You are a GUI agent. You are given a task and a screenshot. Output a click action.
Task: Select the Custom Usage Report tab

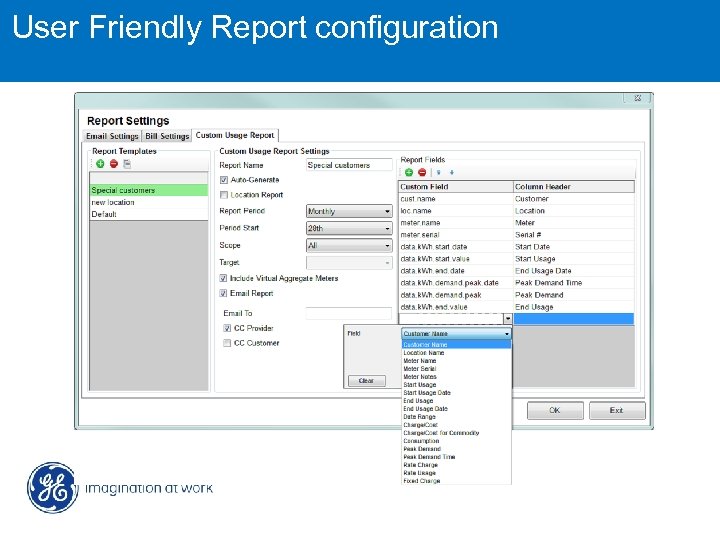[x=235, y=135]
